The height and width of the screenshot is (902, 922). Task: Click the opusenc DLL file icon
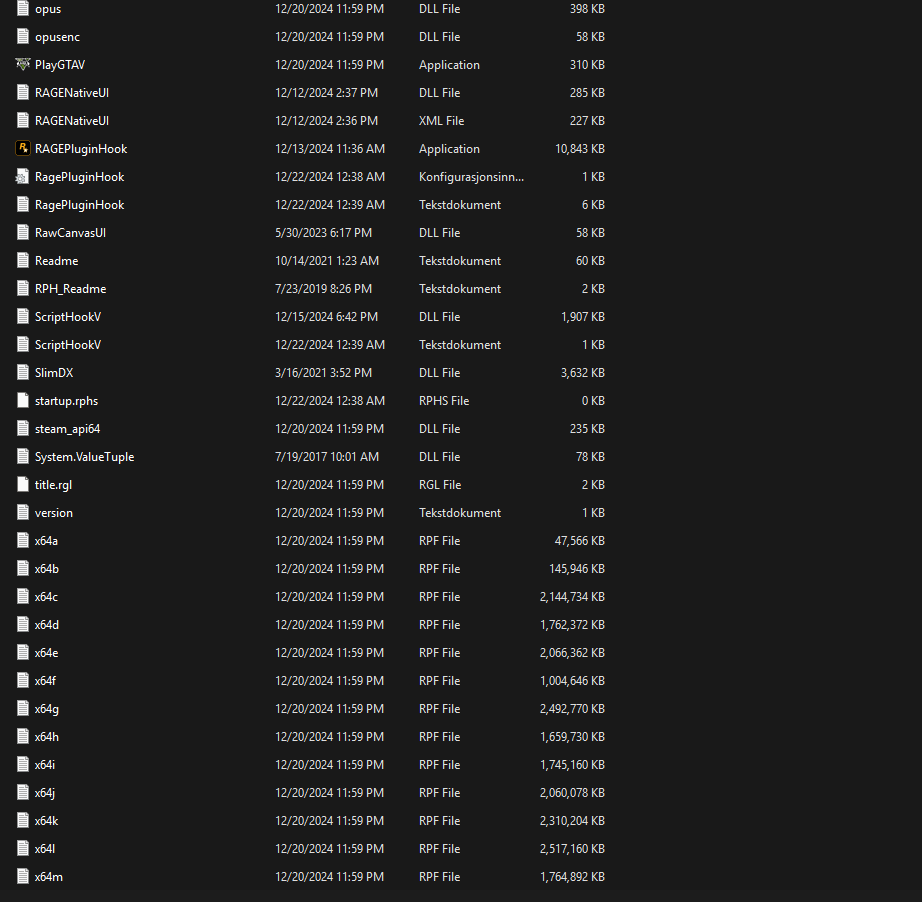click(23, 37)
